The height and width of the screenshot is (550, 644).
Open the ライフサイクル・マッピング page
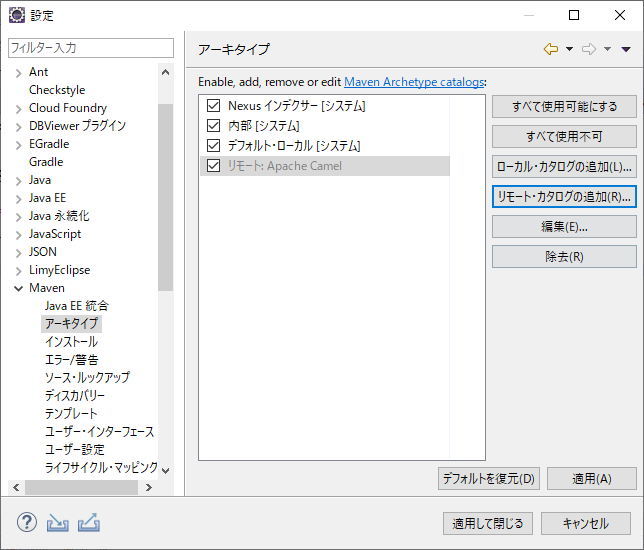(101, 467)
